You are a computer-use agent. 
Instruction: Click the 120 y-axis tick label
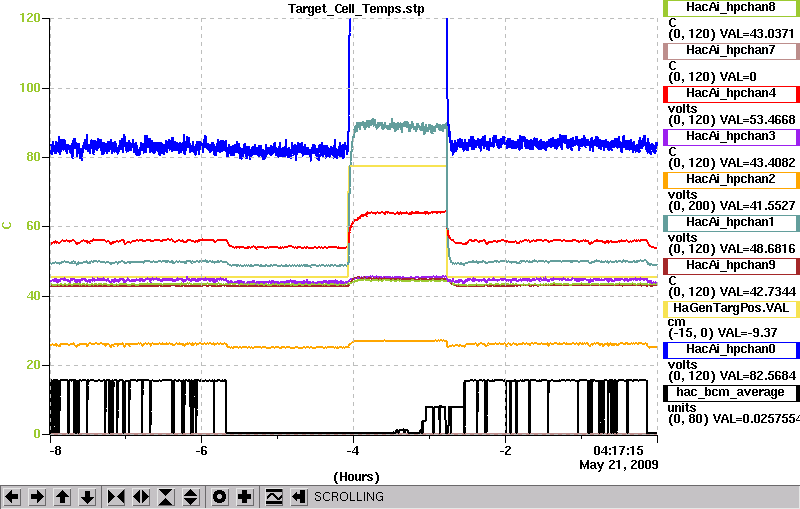[30, 18]
